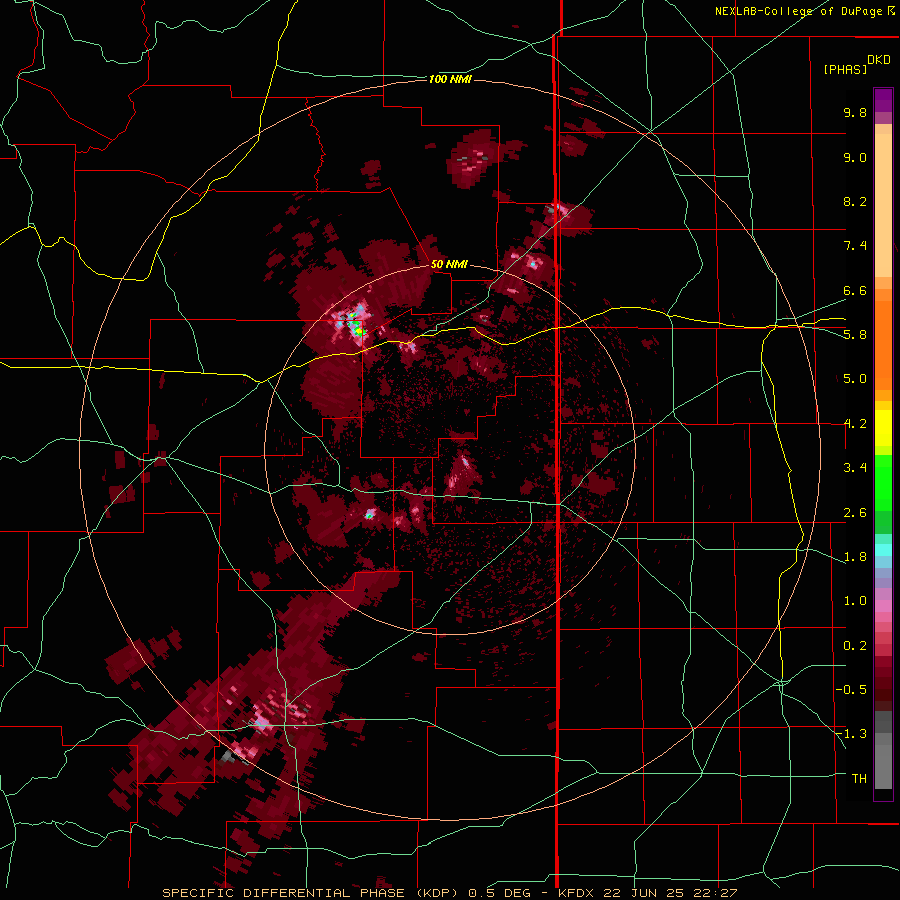Click the -0.5 value on the scale
The width and height of the screenshot is (900, 900).
tap(851, 689)
